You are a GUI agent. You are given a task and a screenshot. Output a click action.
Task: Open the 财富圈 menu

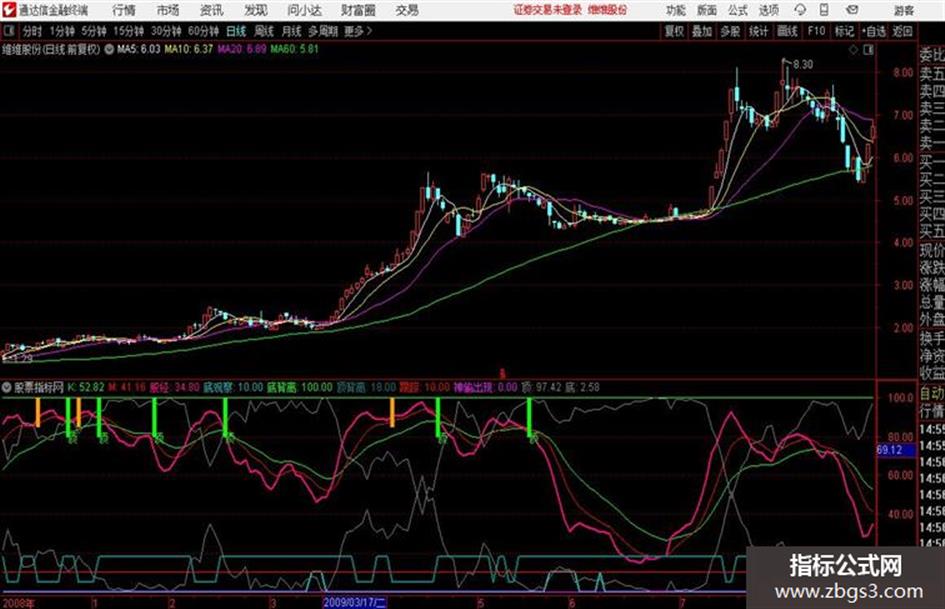click(x=358, y=10)
